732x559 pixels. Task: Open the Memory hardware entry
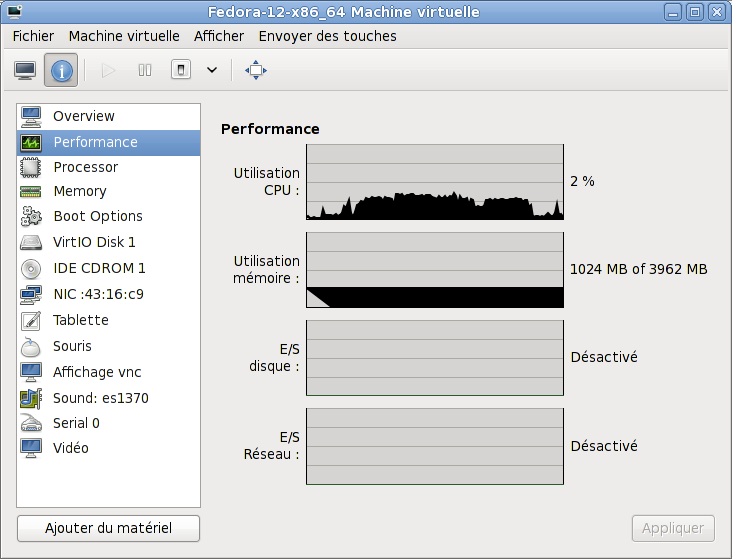click(79, 191)
